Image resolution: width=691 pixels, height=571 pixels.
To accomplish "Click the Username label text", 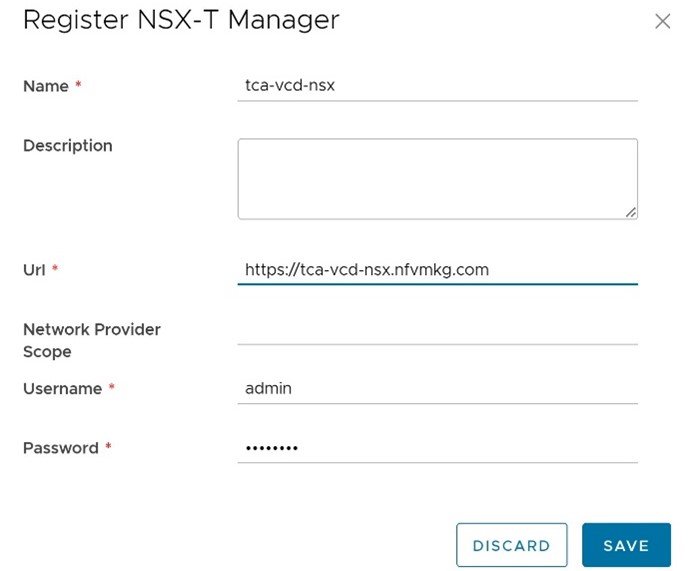I will pyautogui.click(x=62, y=389).
